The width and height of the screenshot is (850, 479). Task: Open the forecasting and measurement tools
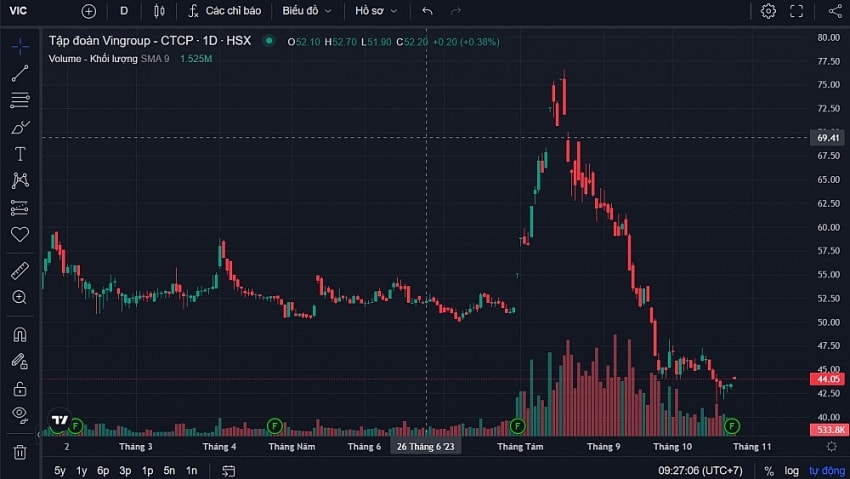[20, 208]
